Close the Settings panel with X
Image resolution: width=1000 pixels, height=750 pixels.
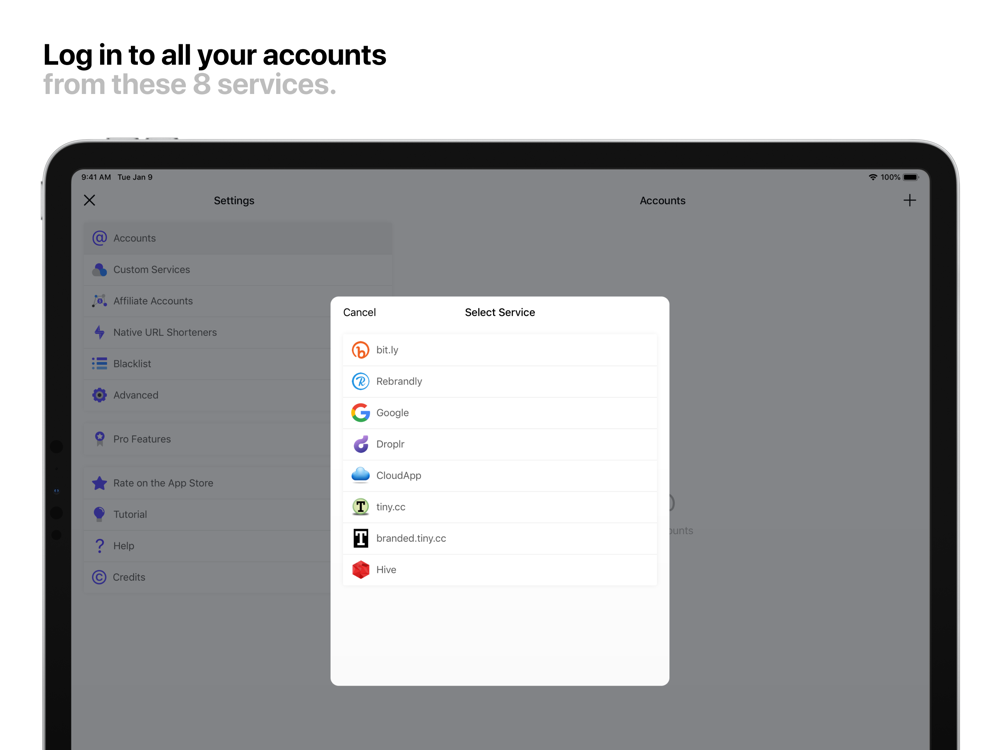pyautogui.click(x=89, y=200)
